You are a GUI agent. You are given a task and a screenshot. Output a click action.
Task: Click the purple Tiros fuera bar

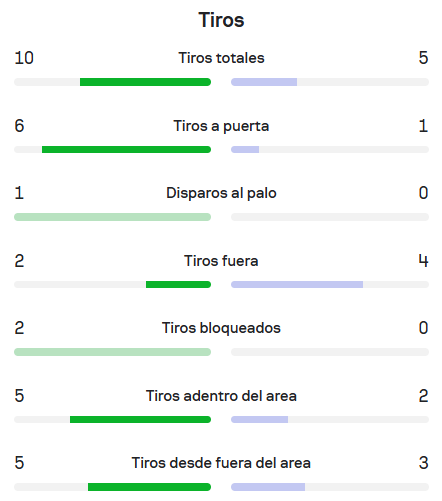(297, 285)
